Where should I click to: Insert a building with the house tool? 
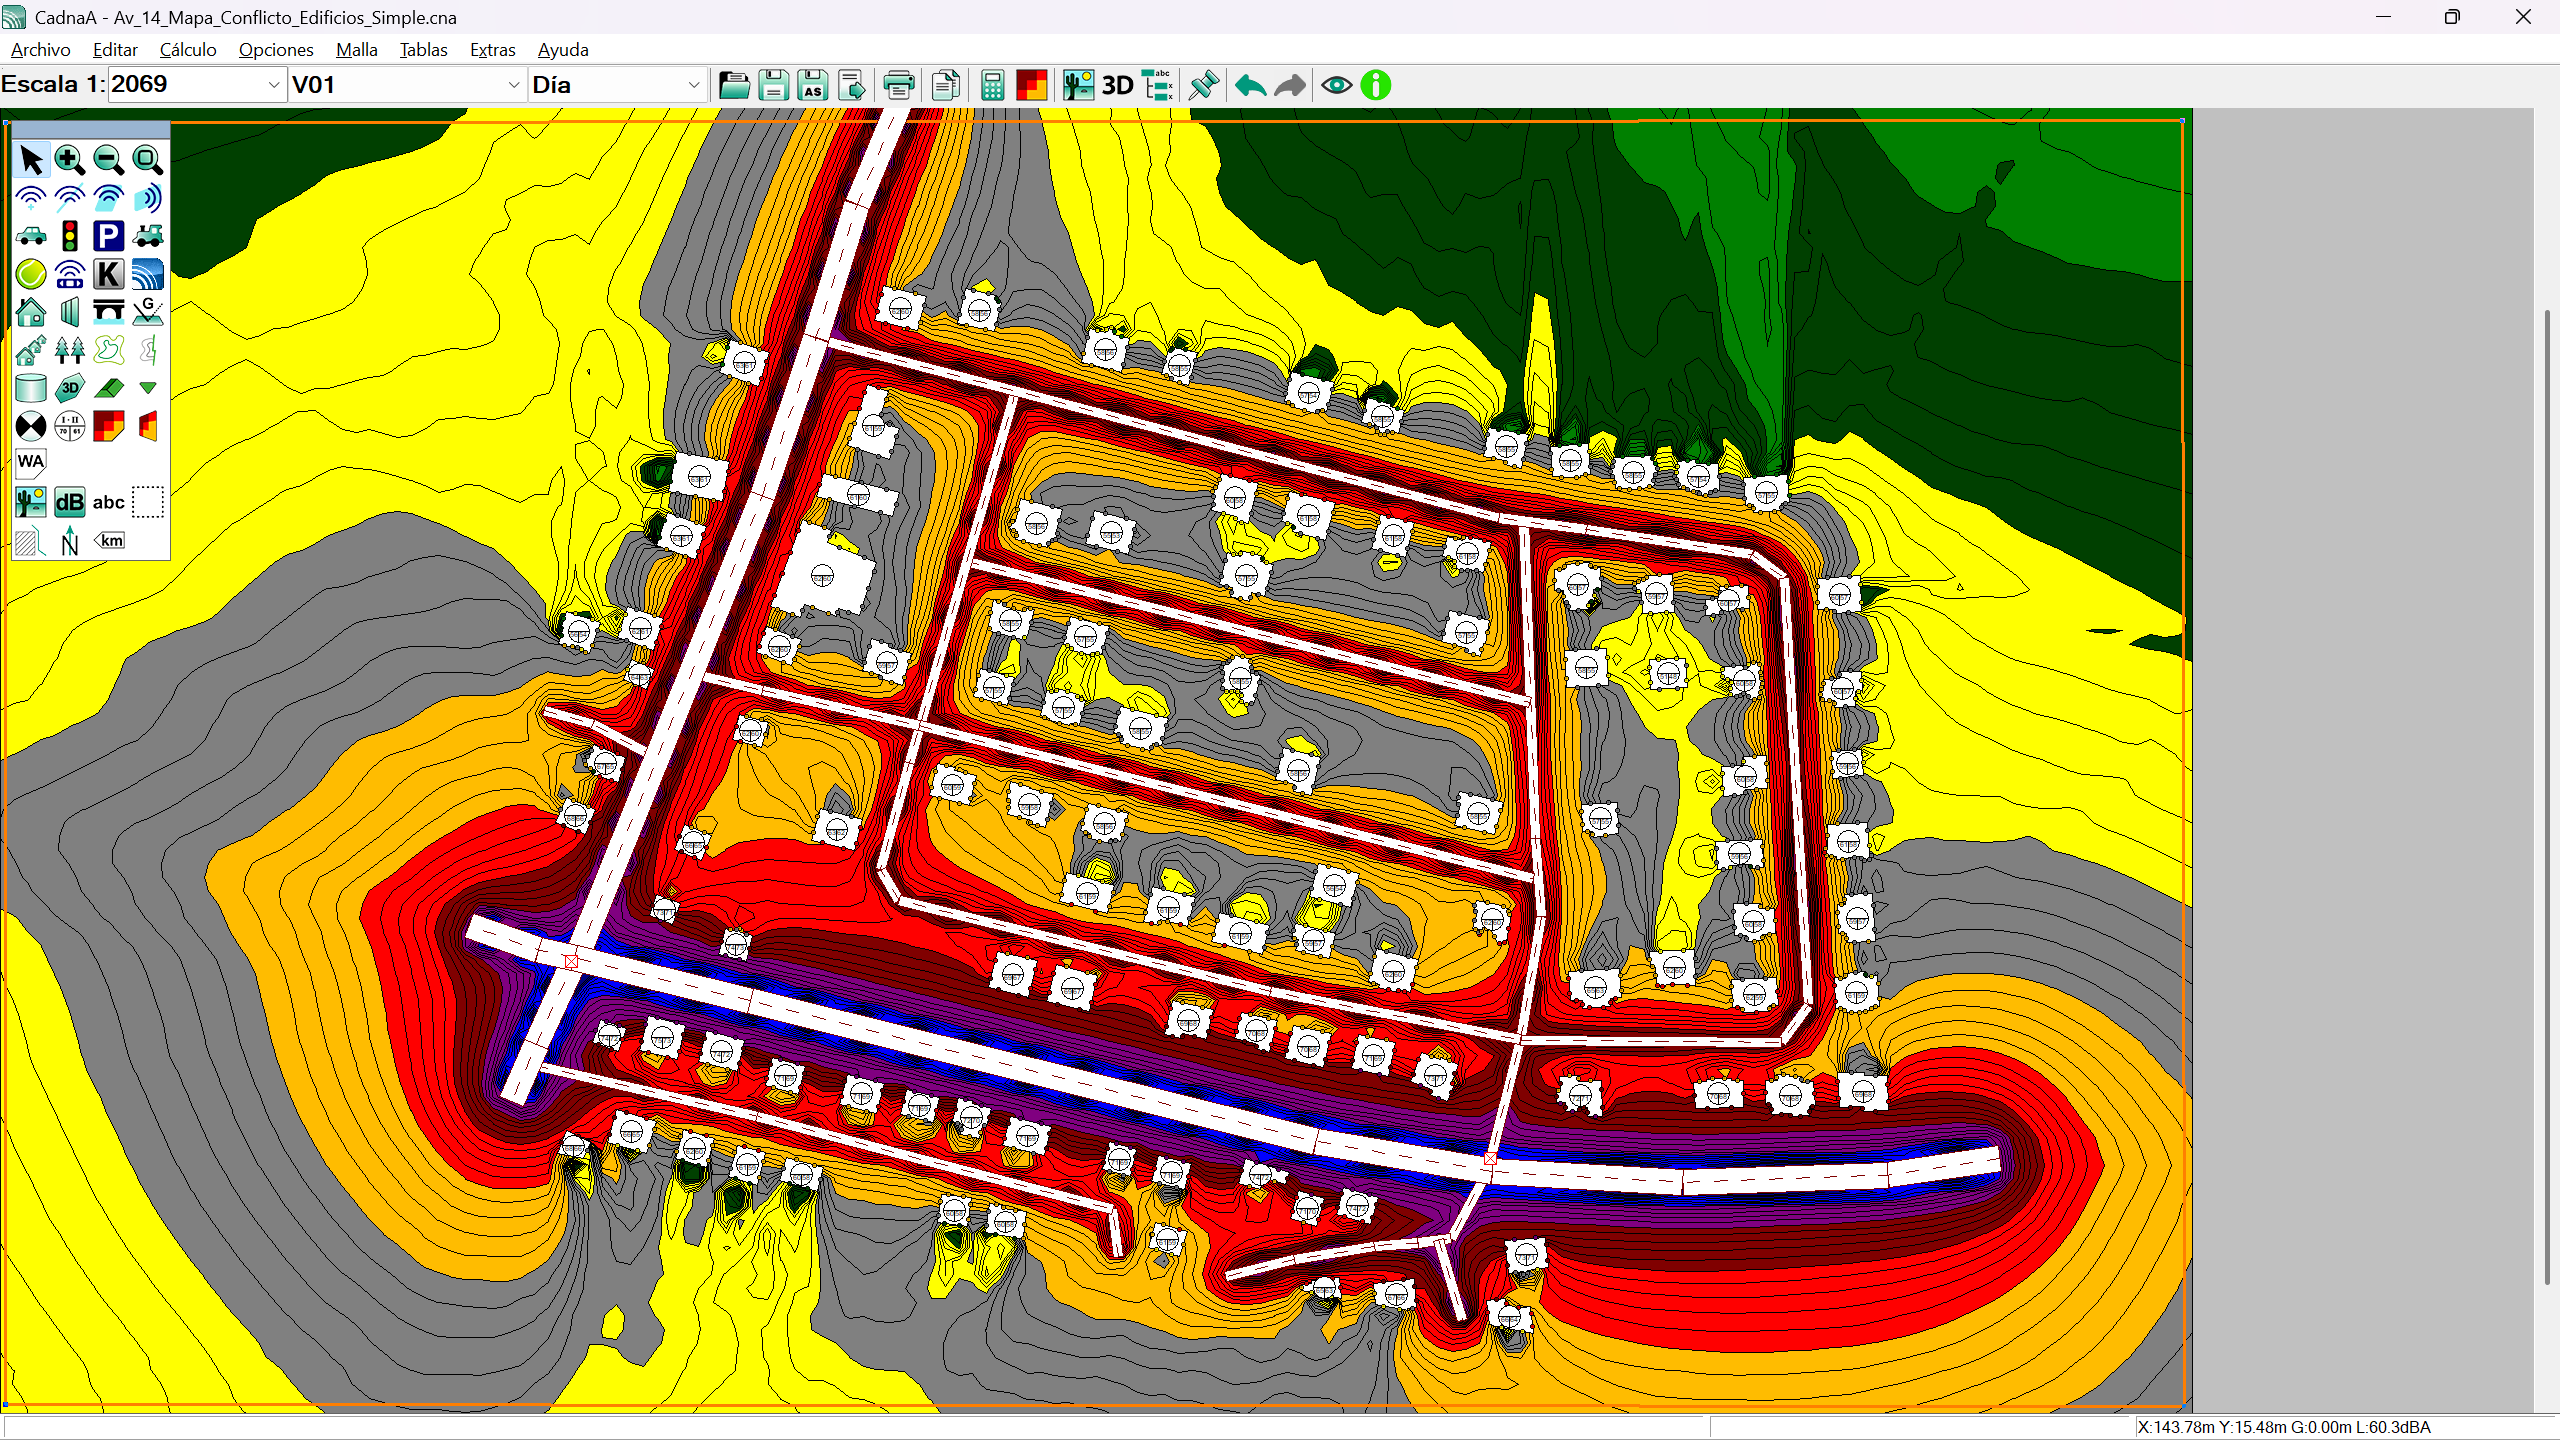pos(31,312)
